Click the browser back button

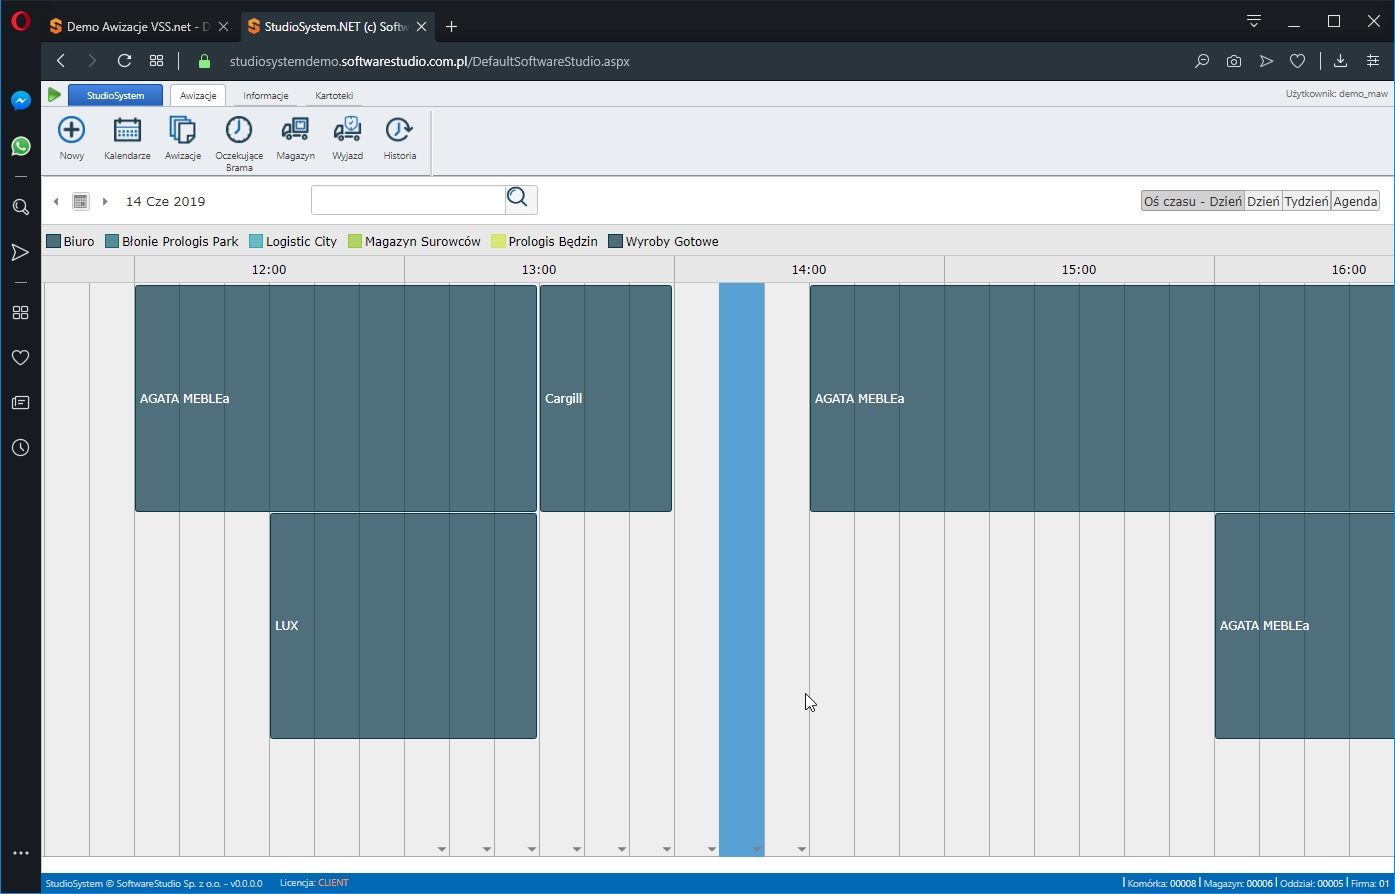[x=61, y=61]
